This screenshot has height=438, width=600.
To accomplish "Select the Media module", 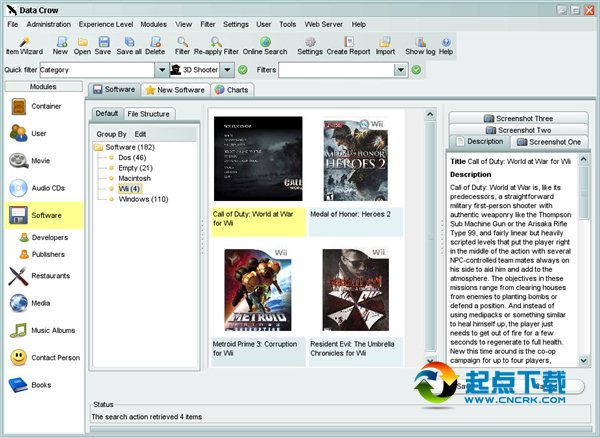I will tap(44, 303).
